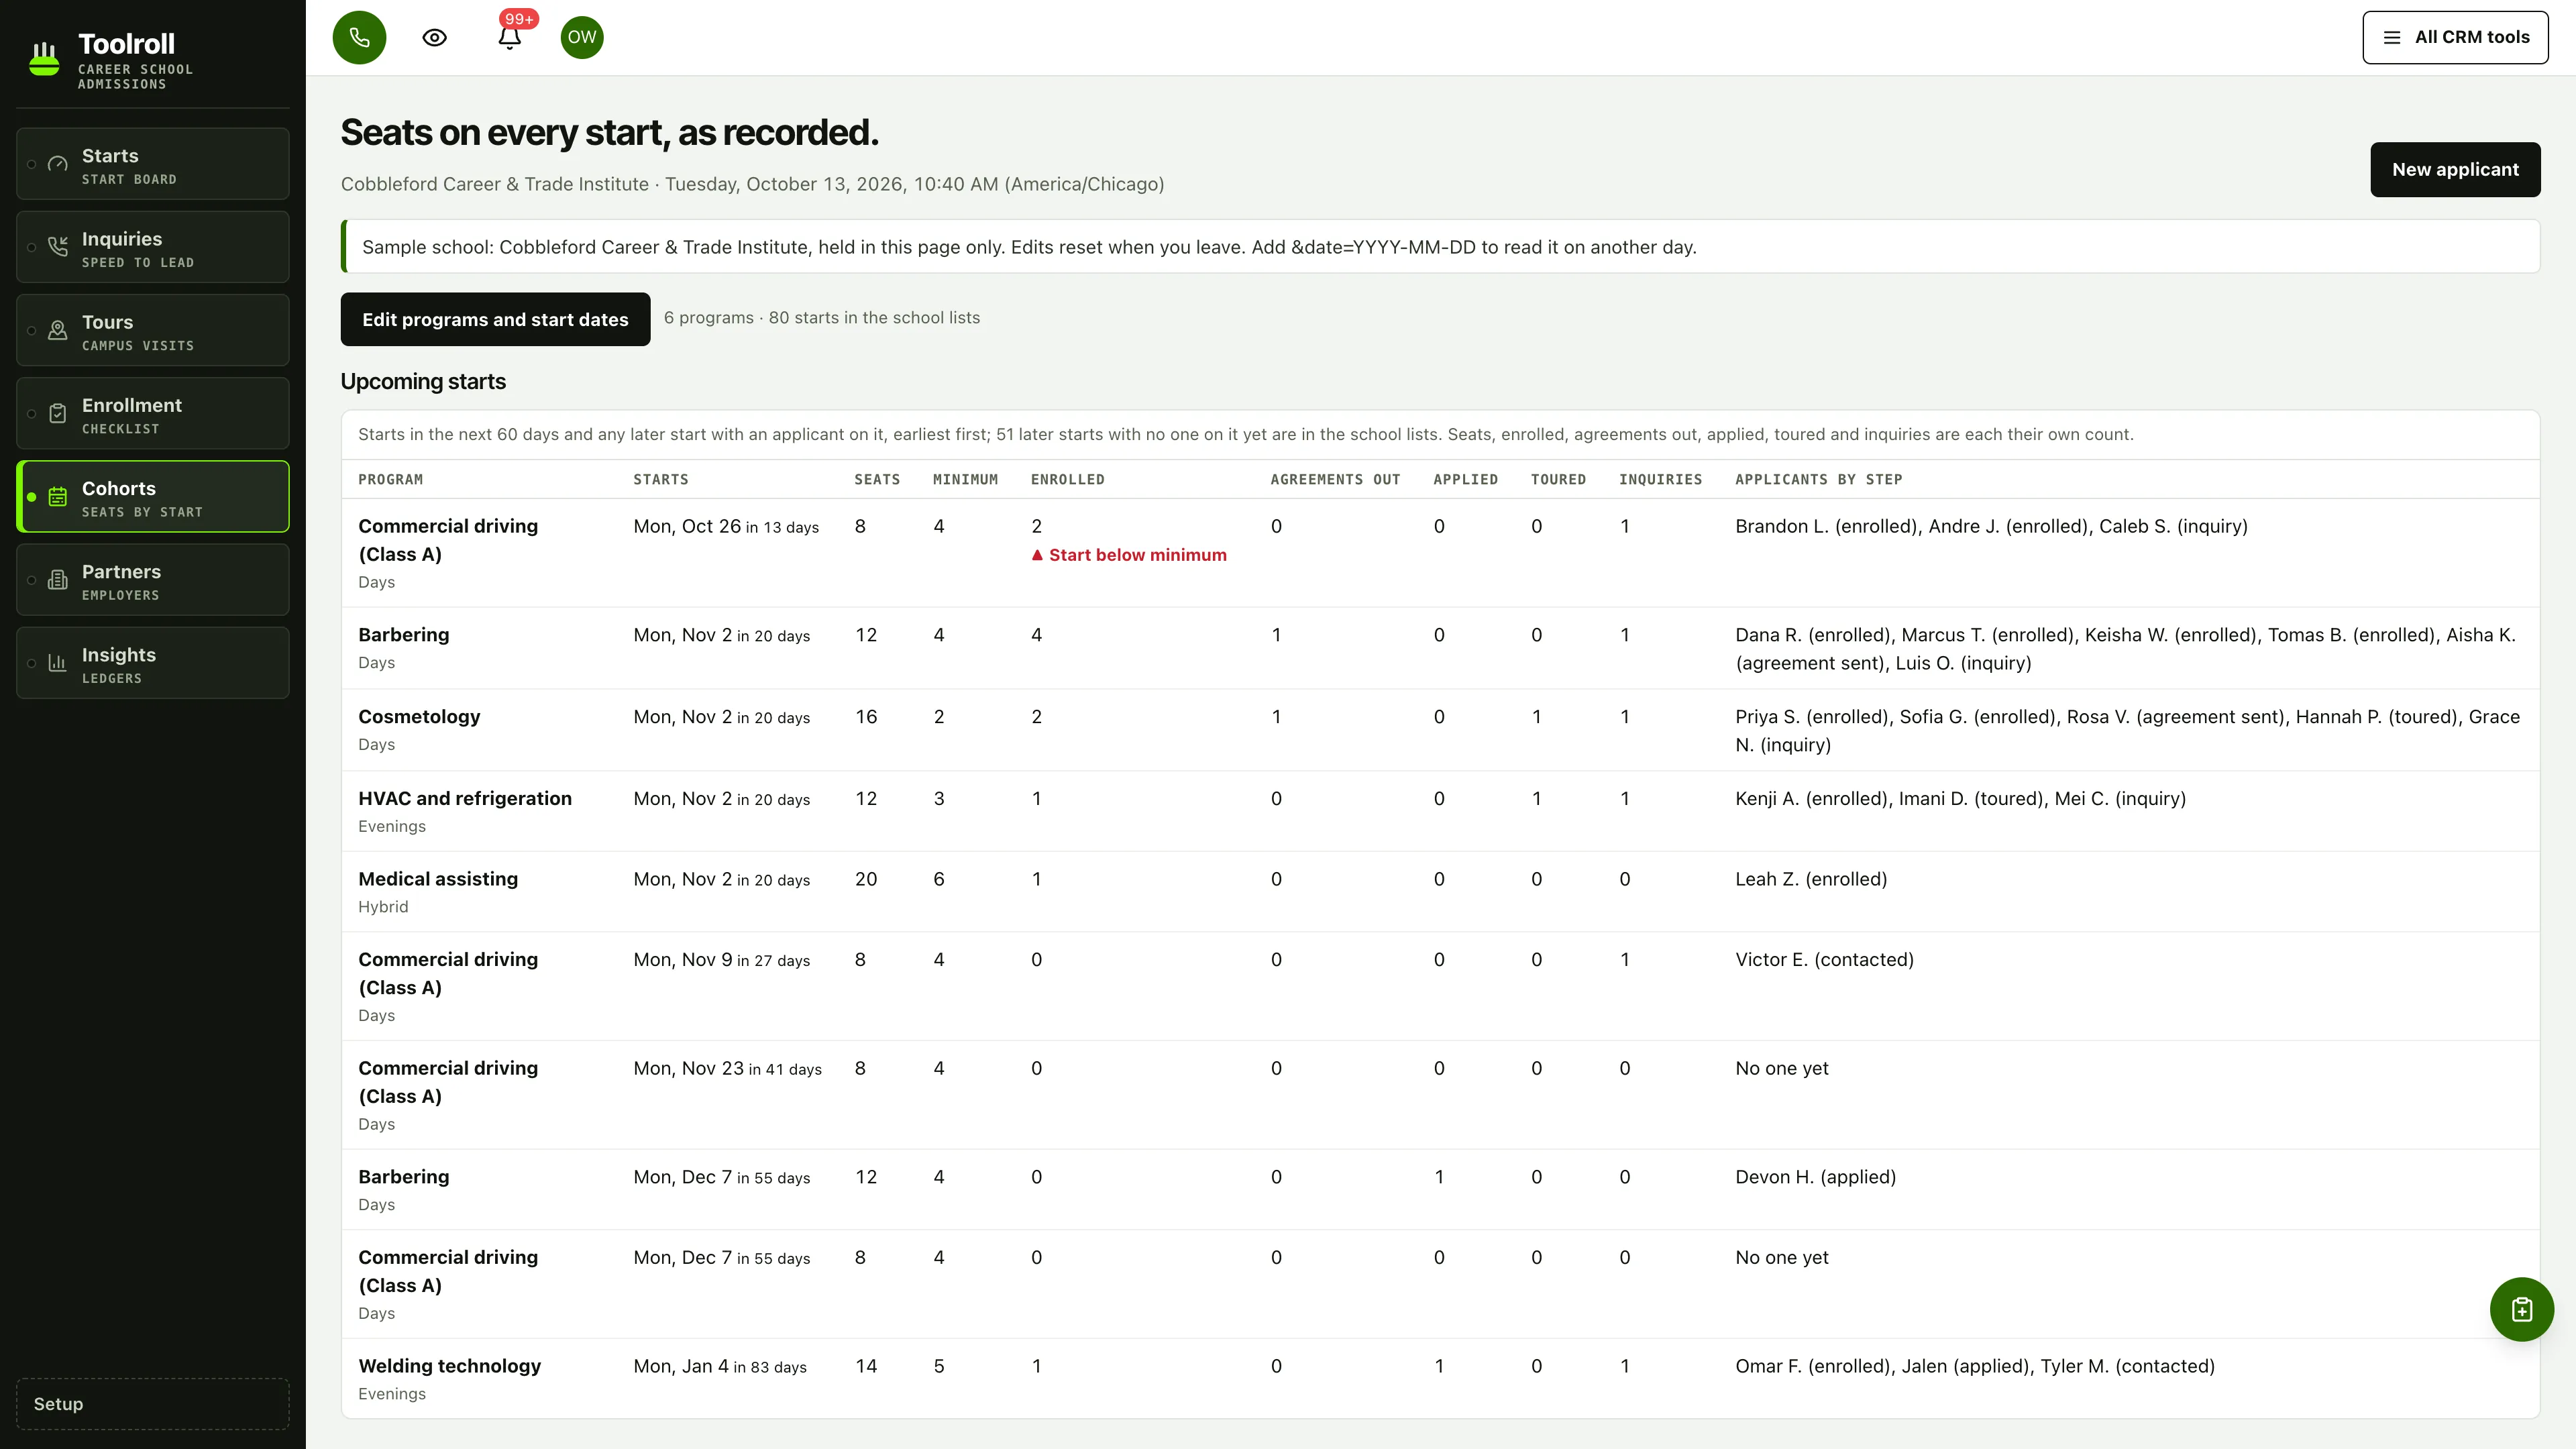This screenshot has width=2576, height=1449.
Task: Click the floating green clipboard button
Action: pos(2521,1309)
